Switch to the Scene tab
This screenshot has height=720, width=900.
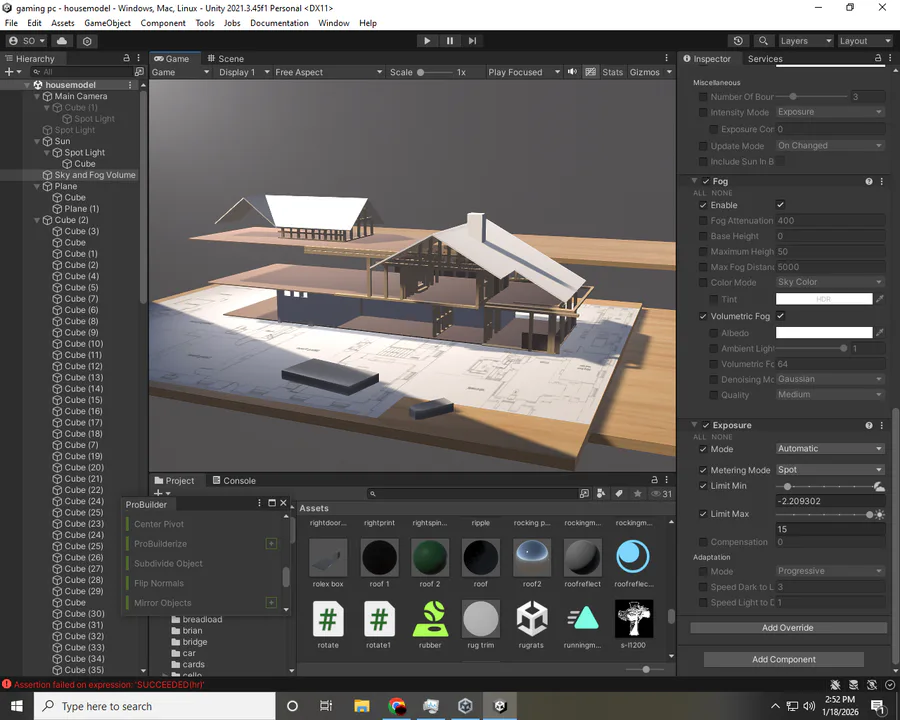coord(226,59)
